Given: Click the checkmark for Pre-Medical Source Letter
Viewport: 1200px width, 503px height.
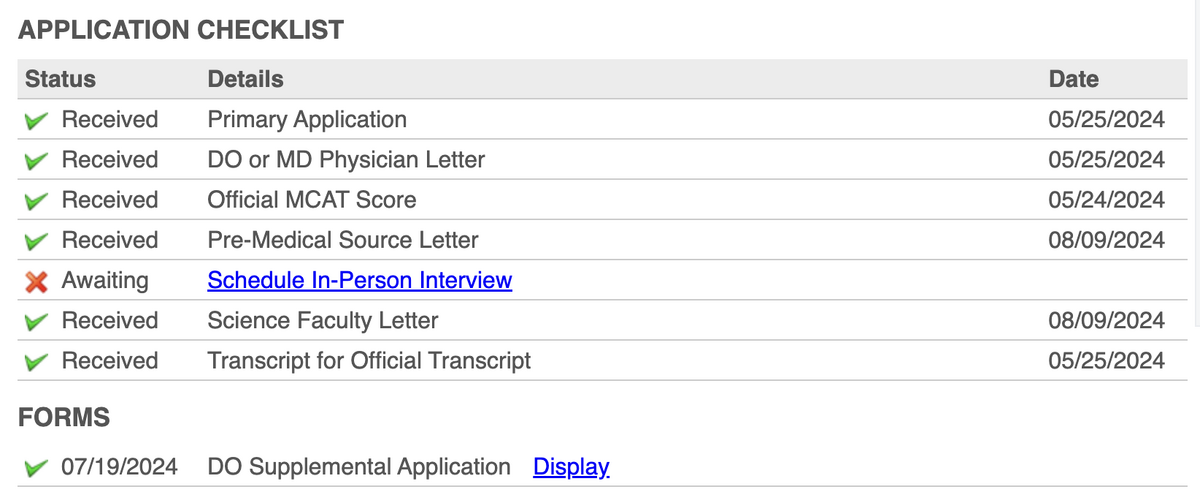Looking at the screenshot, I should (37, 241).
